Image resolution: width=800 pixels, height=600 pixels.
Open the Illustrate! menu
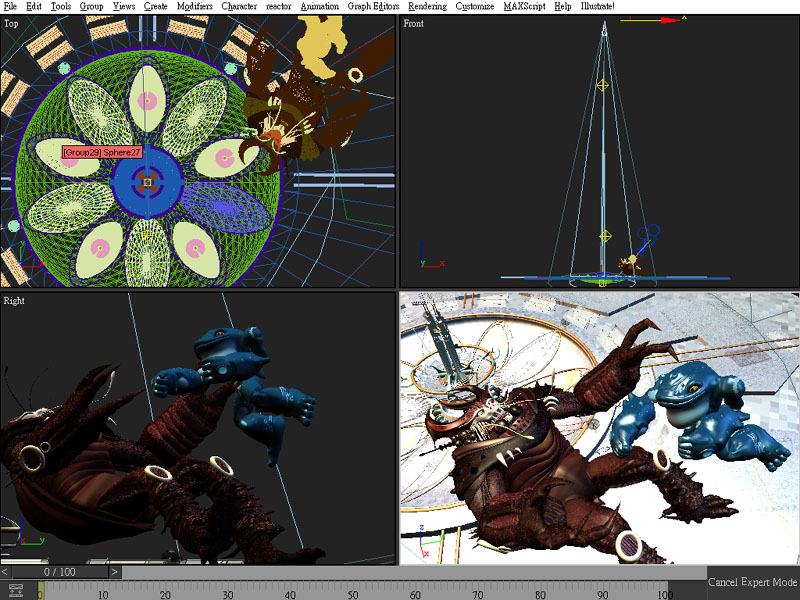(x=597, y=6)
